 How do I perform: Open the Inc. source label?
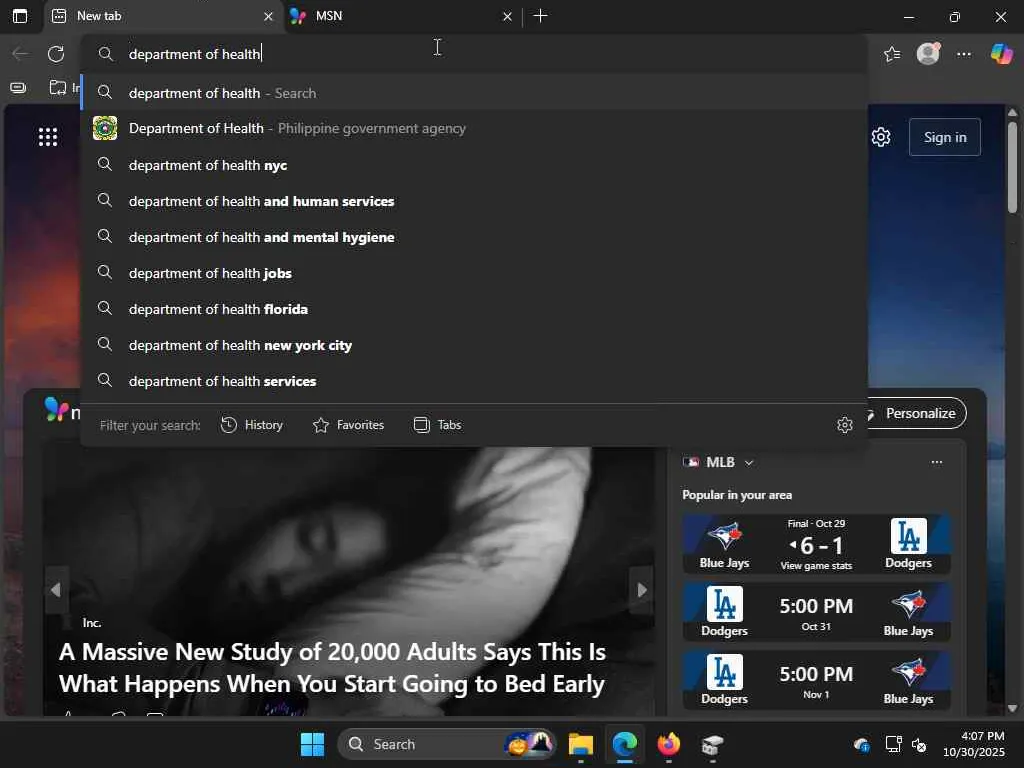[x=92, y=623]
